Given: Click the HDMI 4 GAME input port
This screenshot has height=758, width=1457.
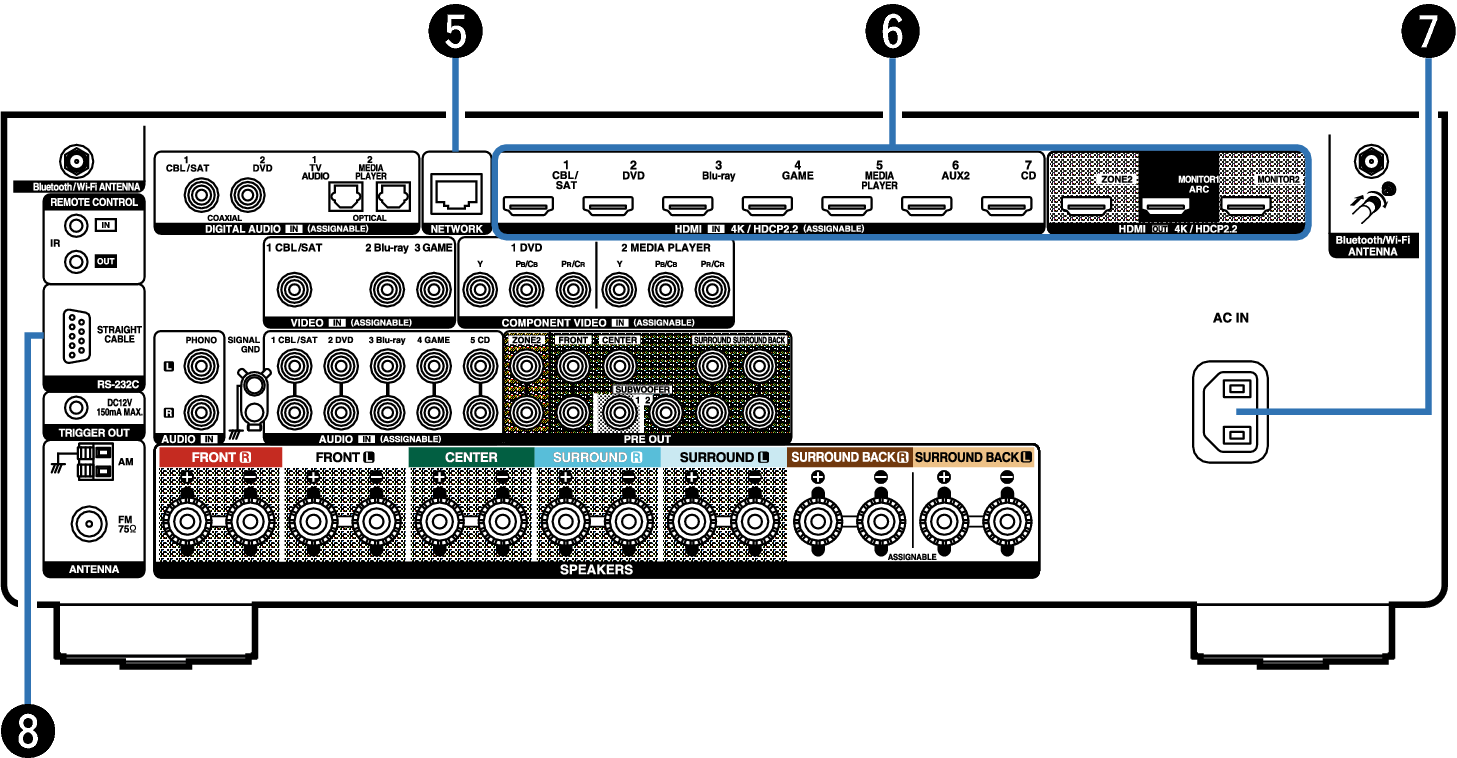Looking at the screenshot, I should point(767,208).
